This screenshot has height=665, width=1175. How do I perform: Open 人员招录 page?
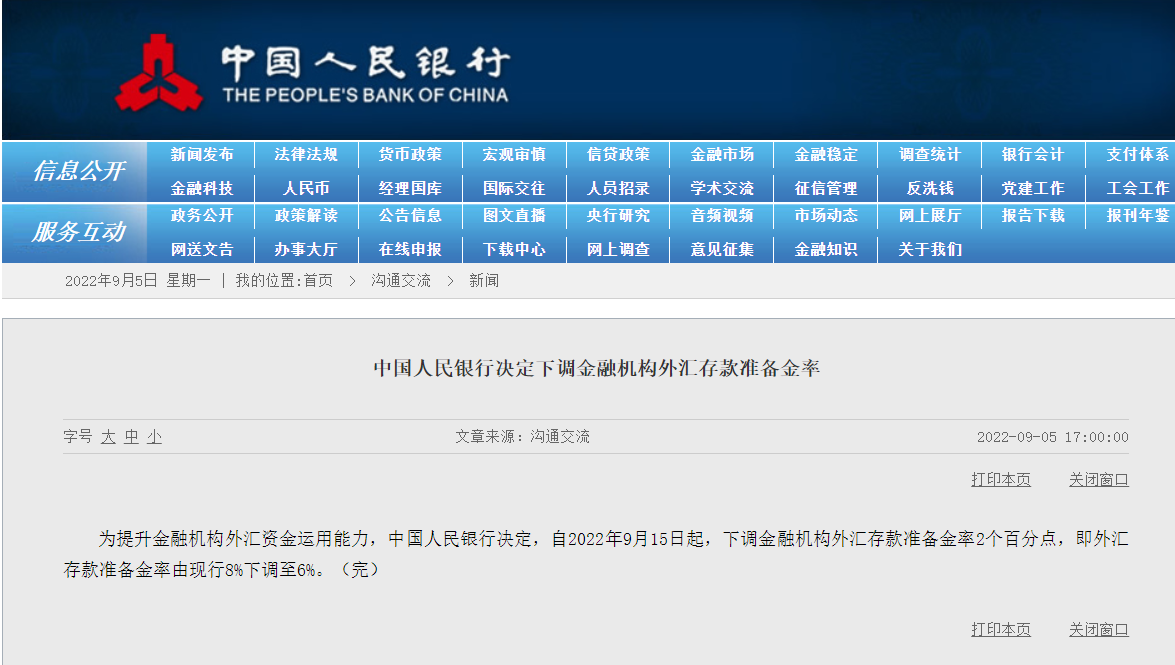pos(618,188)
